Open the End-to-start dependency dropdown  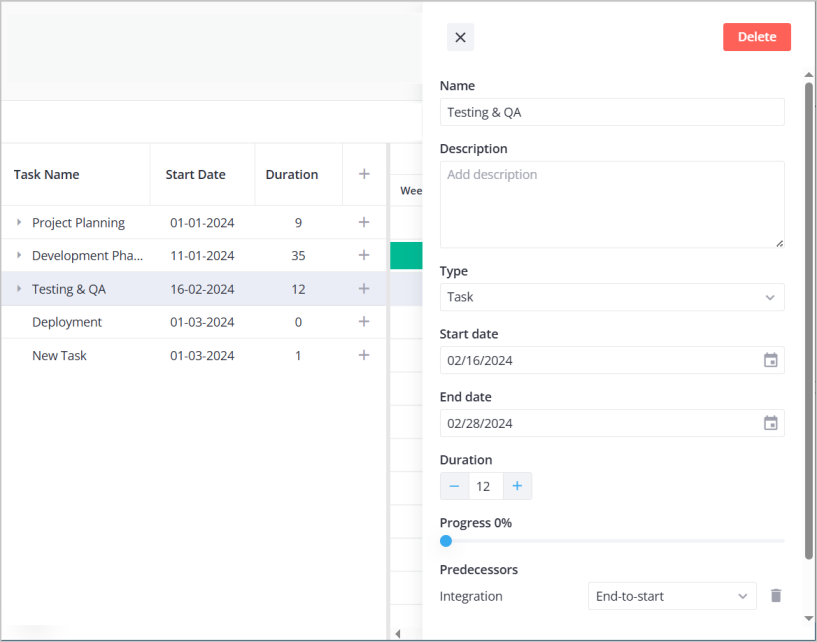click(x=671, y=596)
